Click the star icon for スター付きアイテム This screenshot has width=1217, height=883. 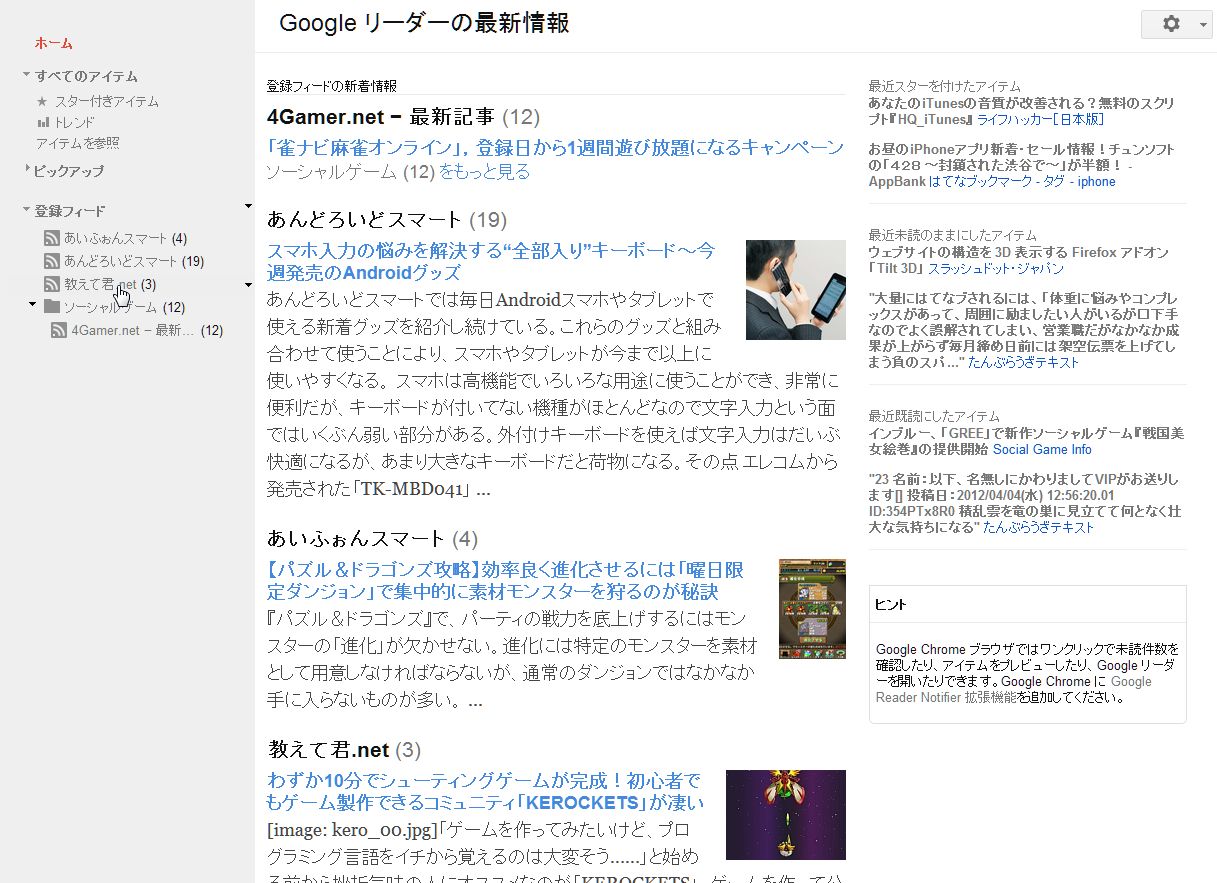click(42, 101)
